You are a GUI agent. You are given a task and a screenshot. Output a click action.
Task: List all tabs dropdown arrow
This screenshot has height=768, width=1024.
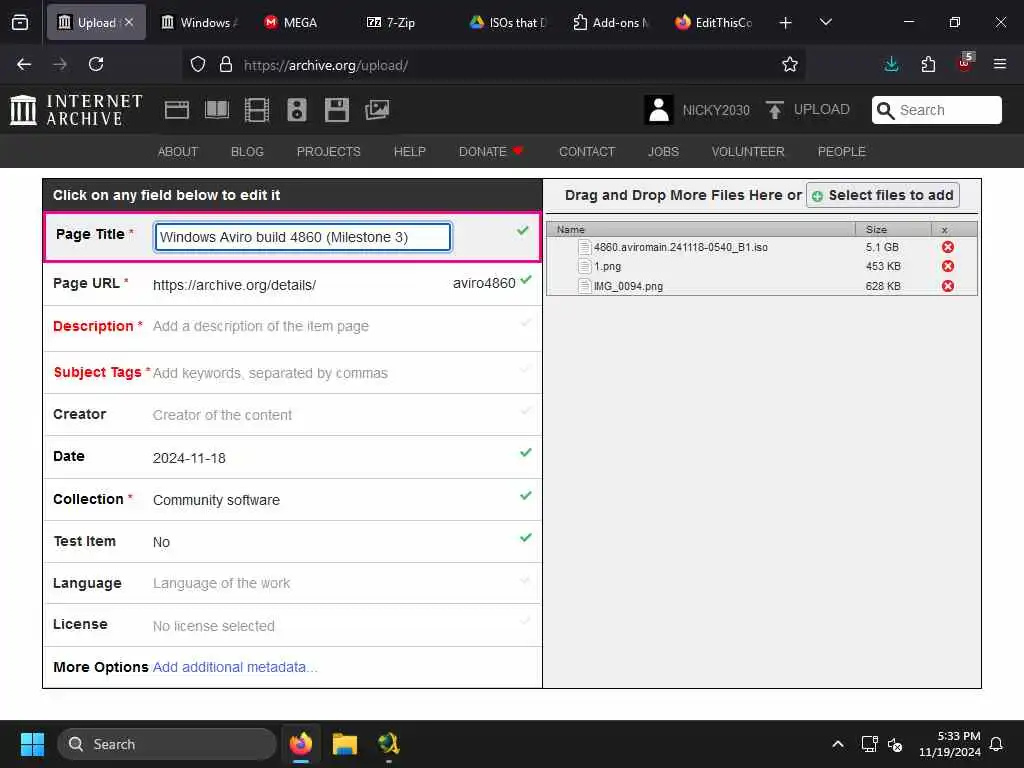click(825, 22)
